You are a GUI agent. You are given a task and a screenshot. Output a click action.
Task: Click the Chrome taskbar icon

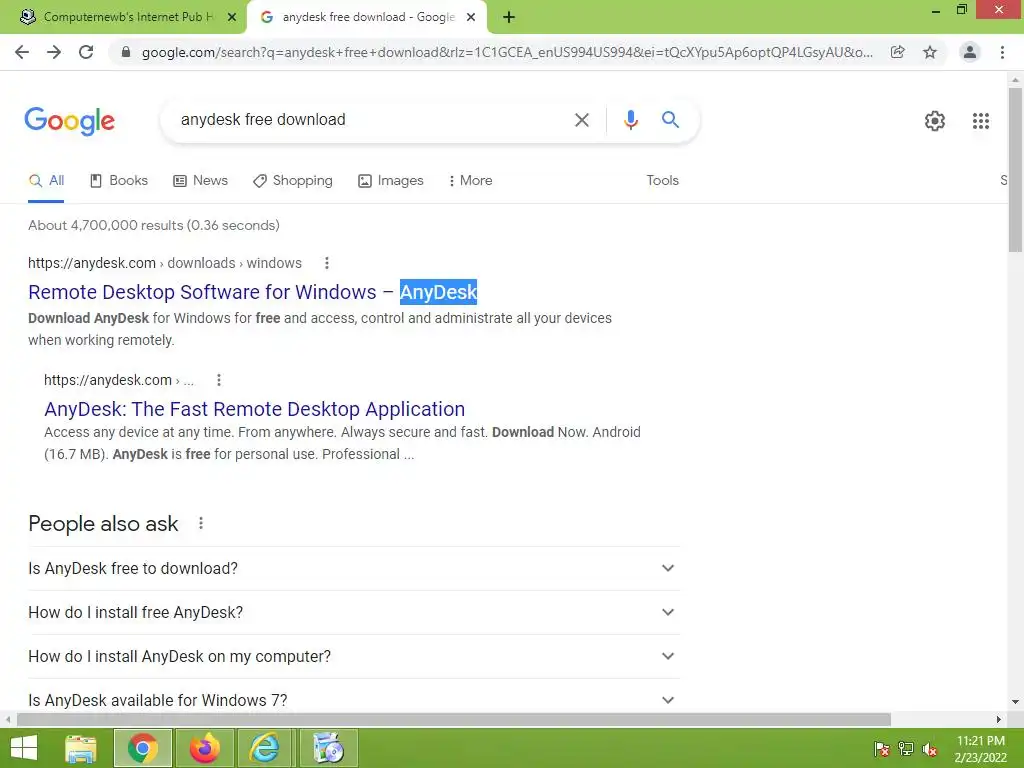(143, 748)
